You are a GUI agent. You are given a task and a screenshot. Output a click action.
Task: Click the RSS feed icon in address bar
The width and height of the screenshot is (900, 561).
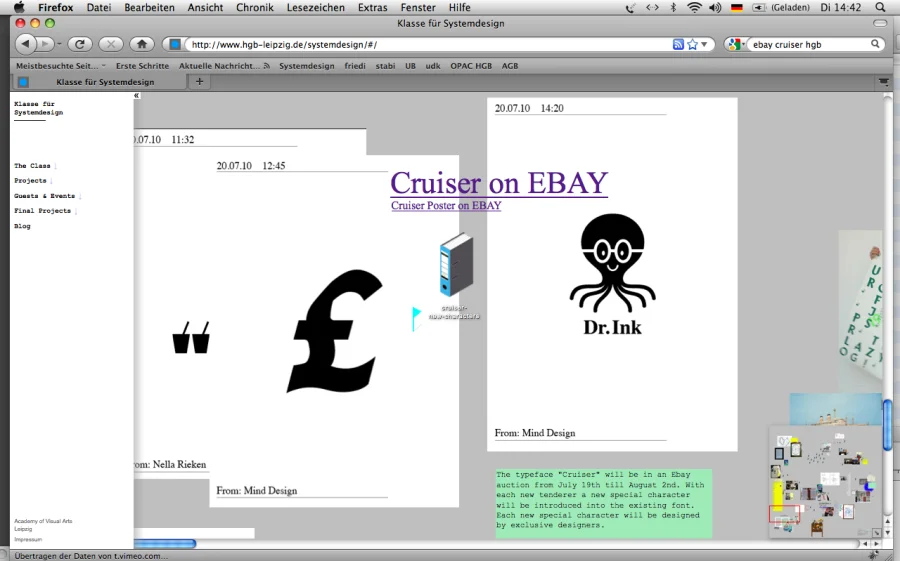click(x=678, y=44)
